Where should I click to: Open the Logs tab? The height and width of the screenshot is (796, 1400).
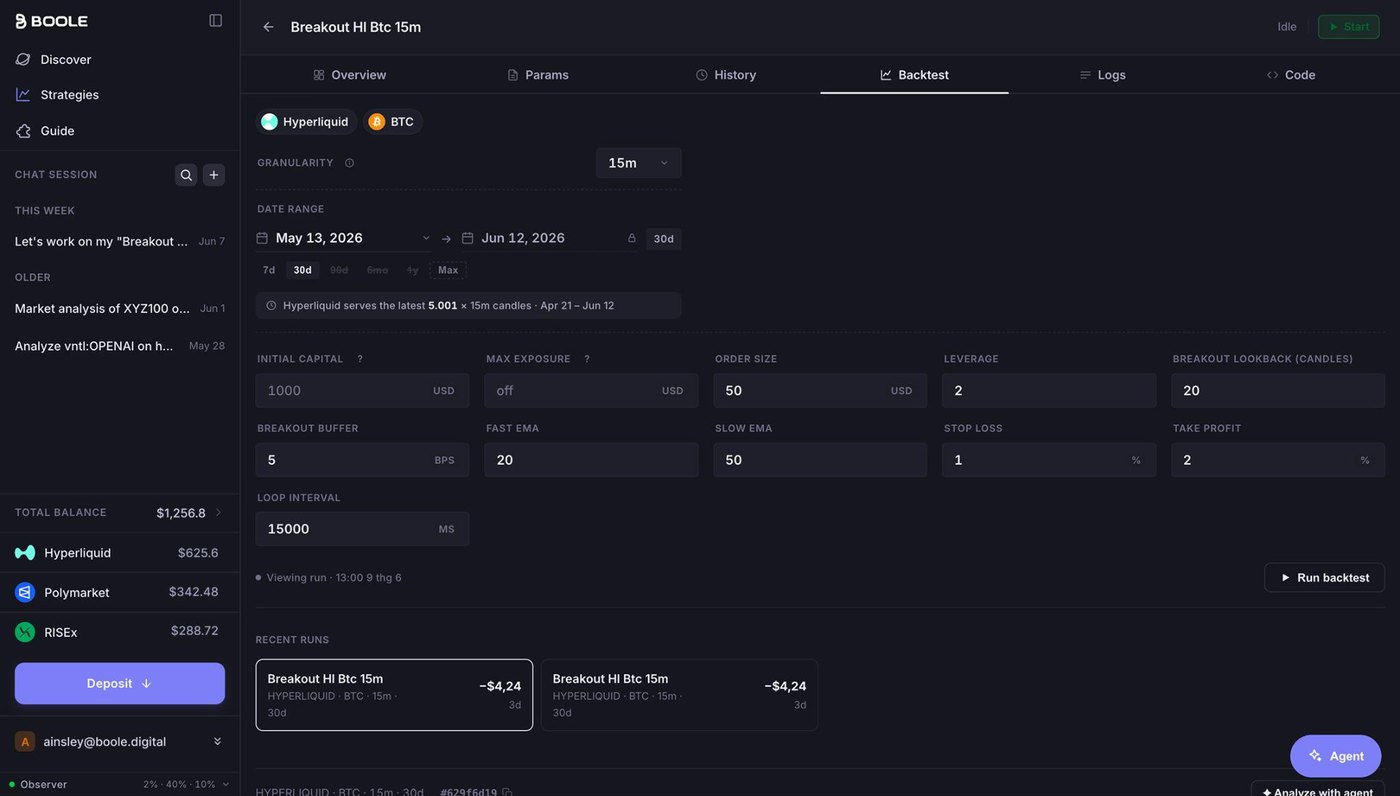pos(1102,75)
